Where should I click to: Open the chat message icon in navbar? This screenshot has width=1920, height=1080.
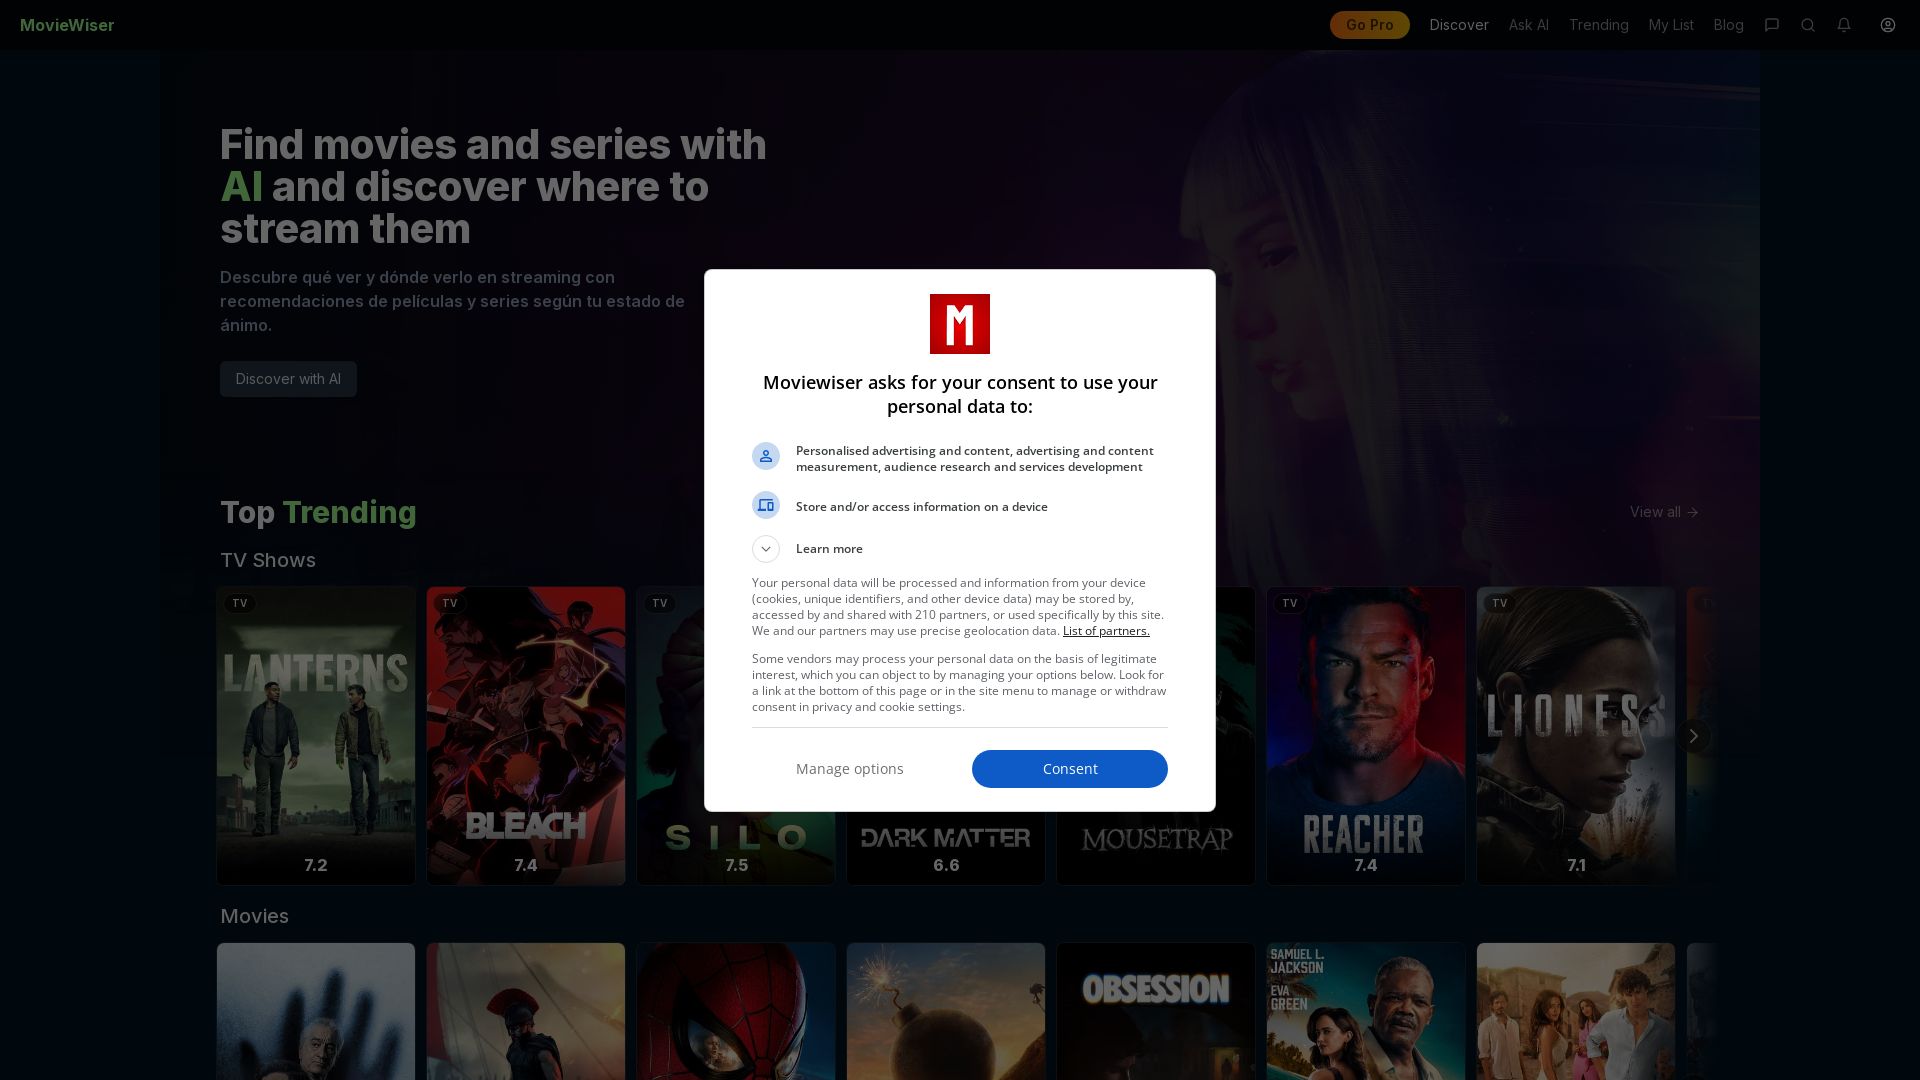pyautogui.click(x=1772, y=25)
